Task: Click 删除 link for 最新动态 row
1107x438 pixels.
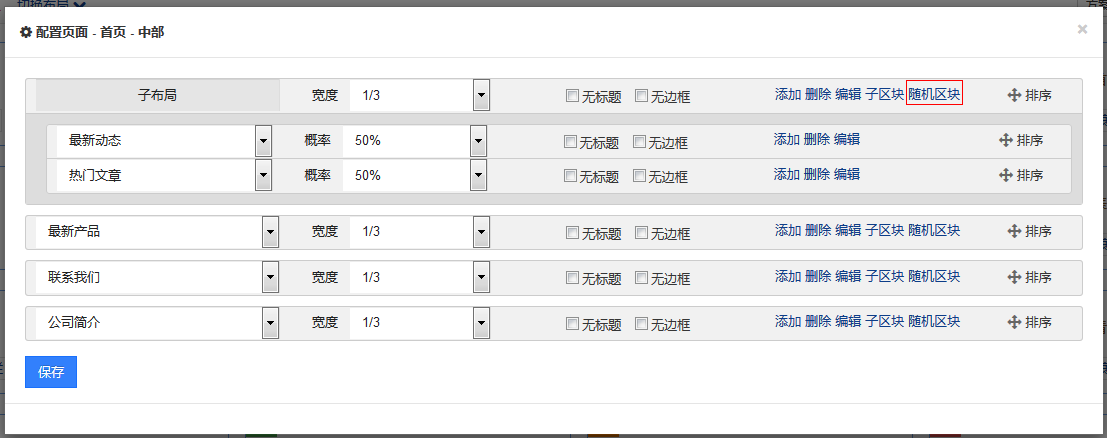Action: (x=817, y=139)
